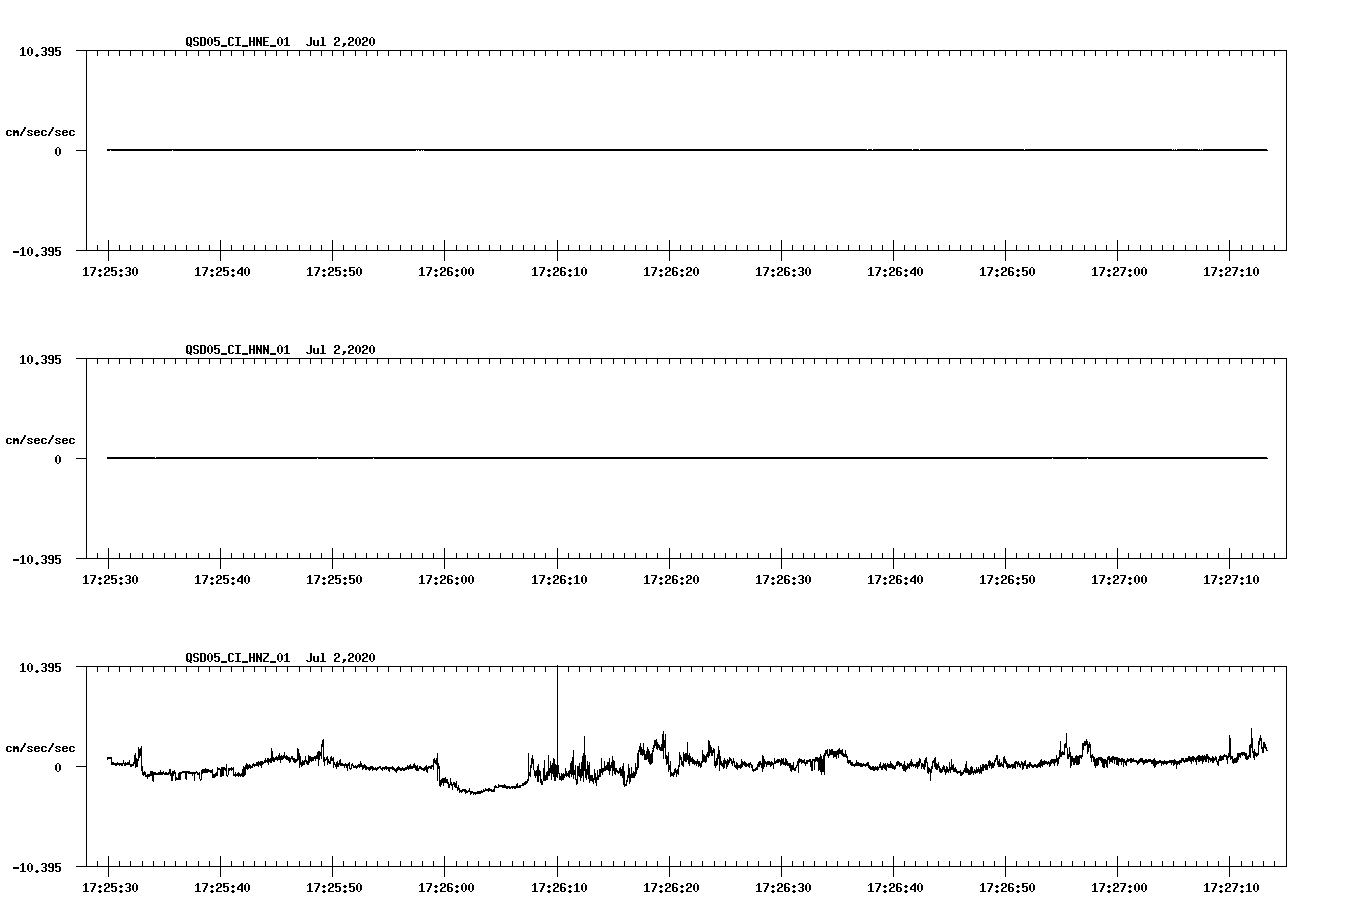Viewport: 1358px width, 924px height.
Task: Click 17:26:50 time label under HNE plot
Action: click(x=1007, y=271)
